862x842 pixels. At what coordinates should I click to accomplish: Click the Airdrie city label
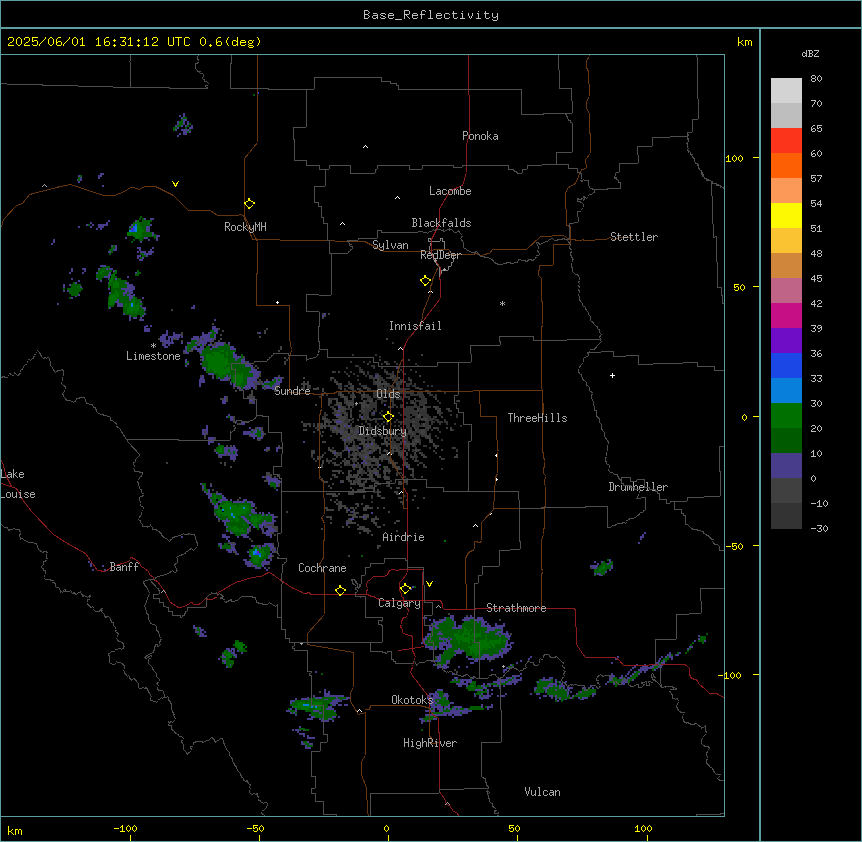[404, 537]
